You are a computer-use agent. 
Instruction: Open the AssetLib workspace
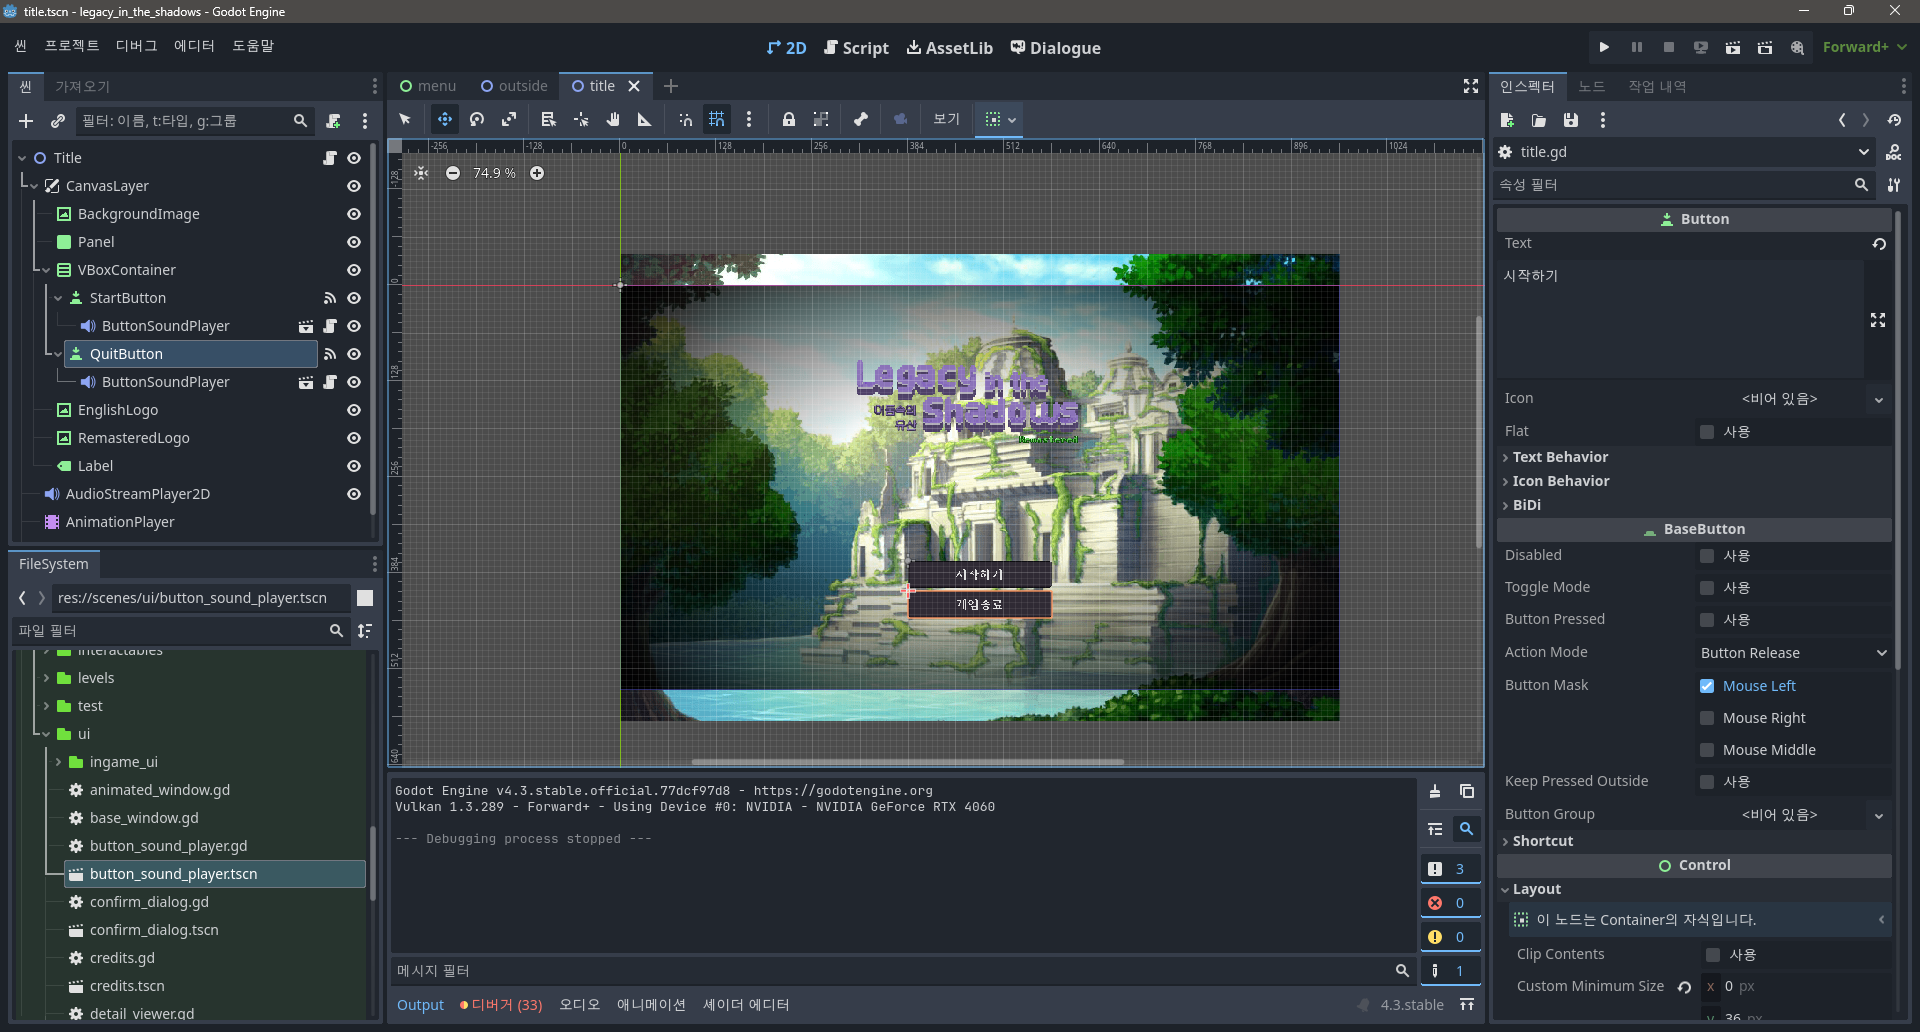[950, 48]
